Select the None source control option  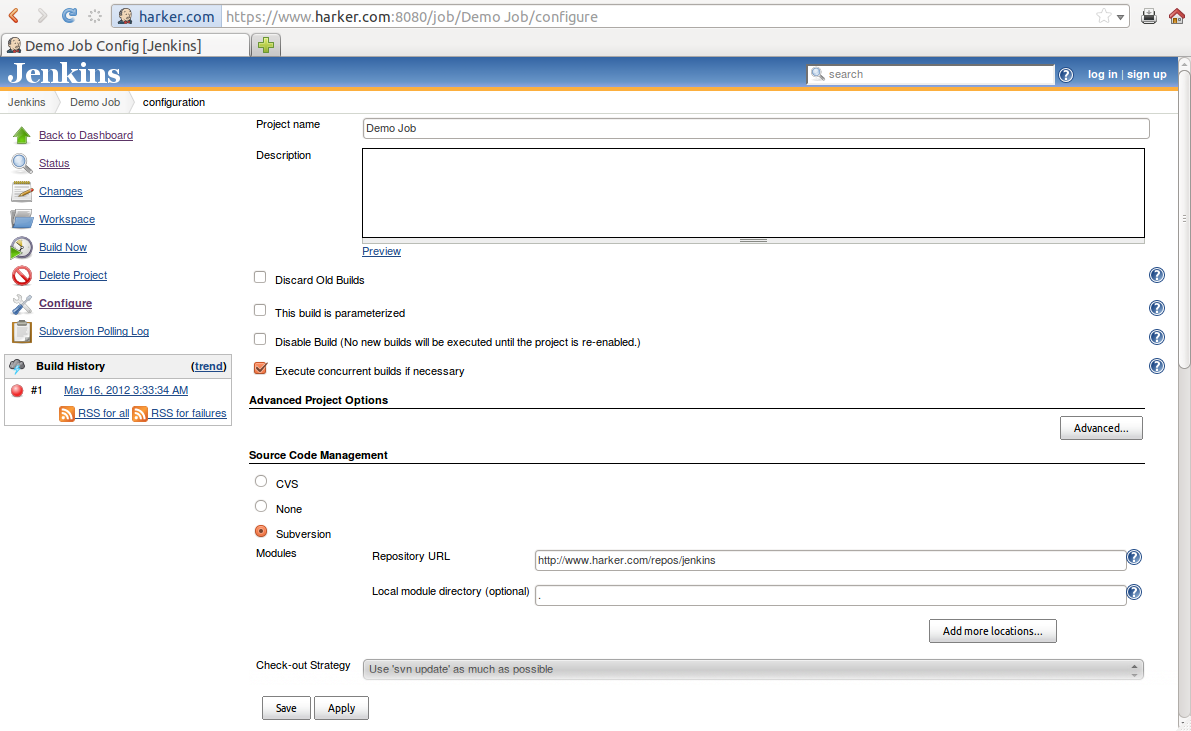261,506
